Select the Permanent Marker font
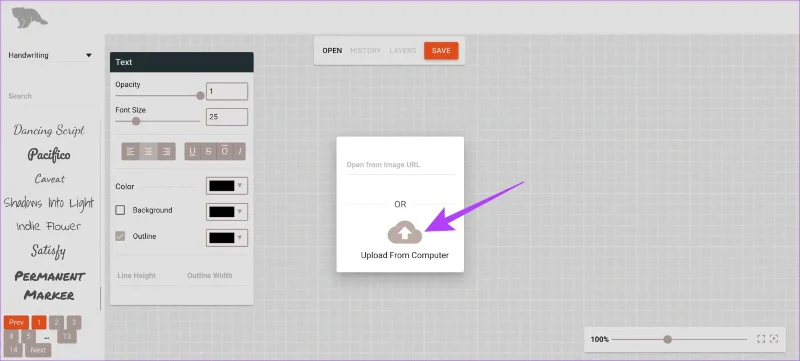 tap(49, 286)
